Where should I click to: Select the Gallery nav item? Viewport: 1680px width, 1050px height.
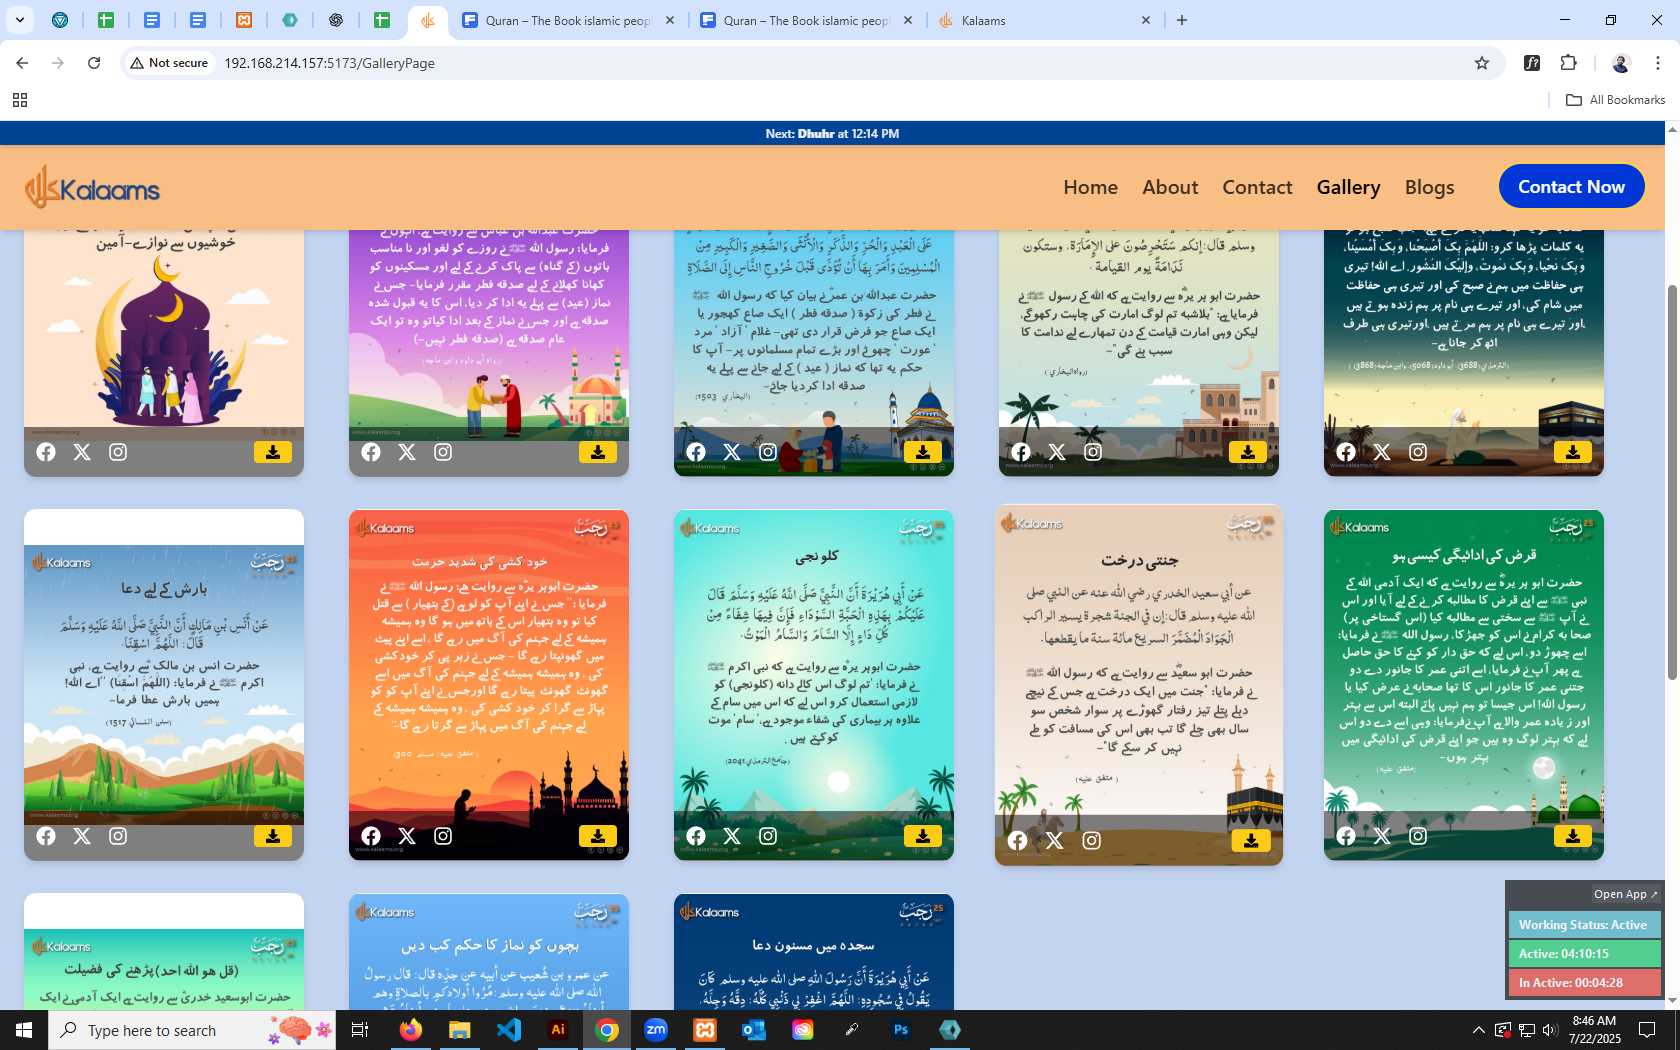[x=1348, y=187]
